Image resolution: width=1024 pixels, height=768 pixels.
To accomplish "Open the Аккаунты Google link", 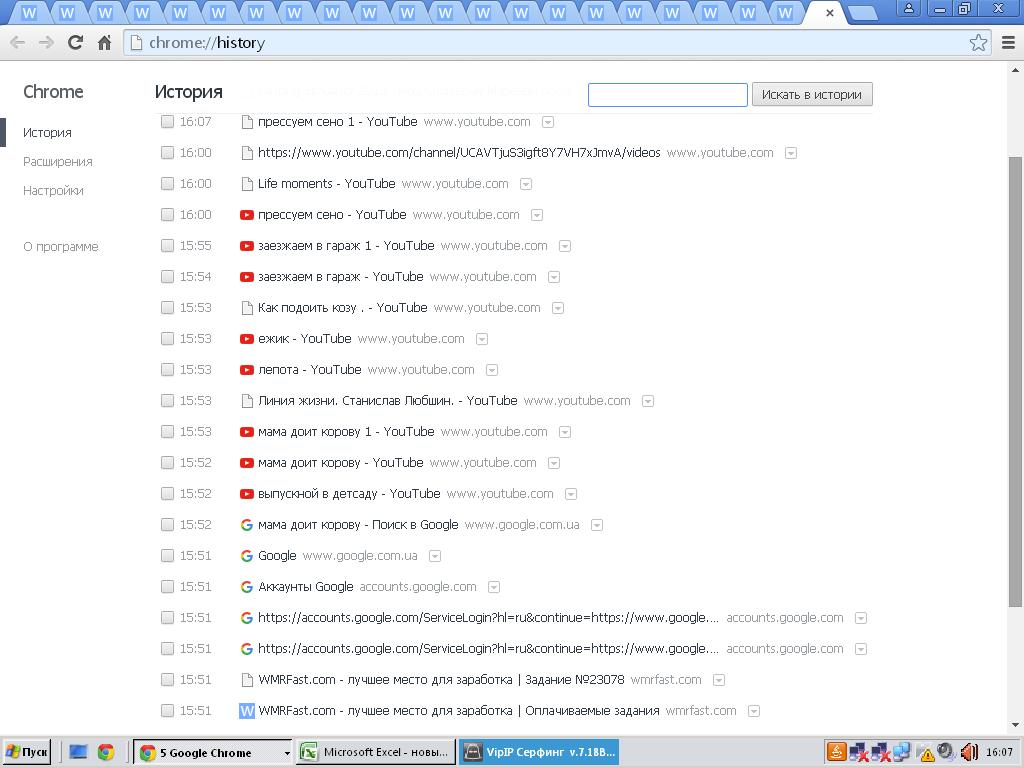I will coord(306,586).
